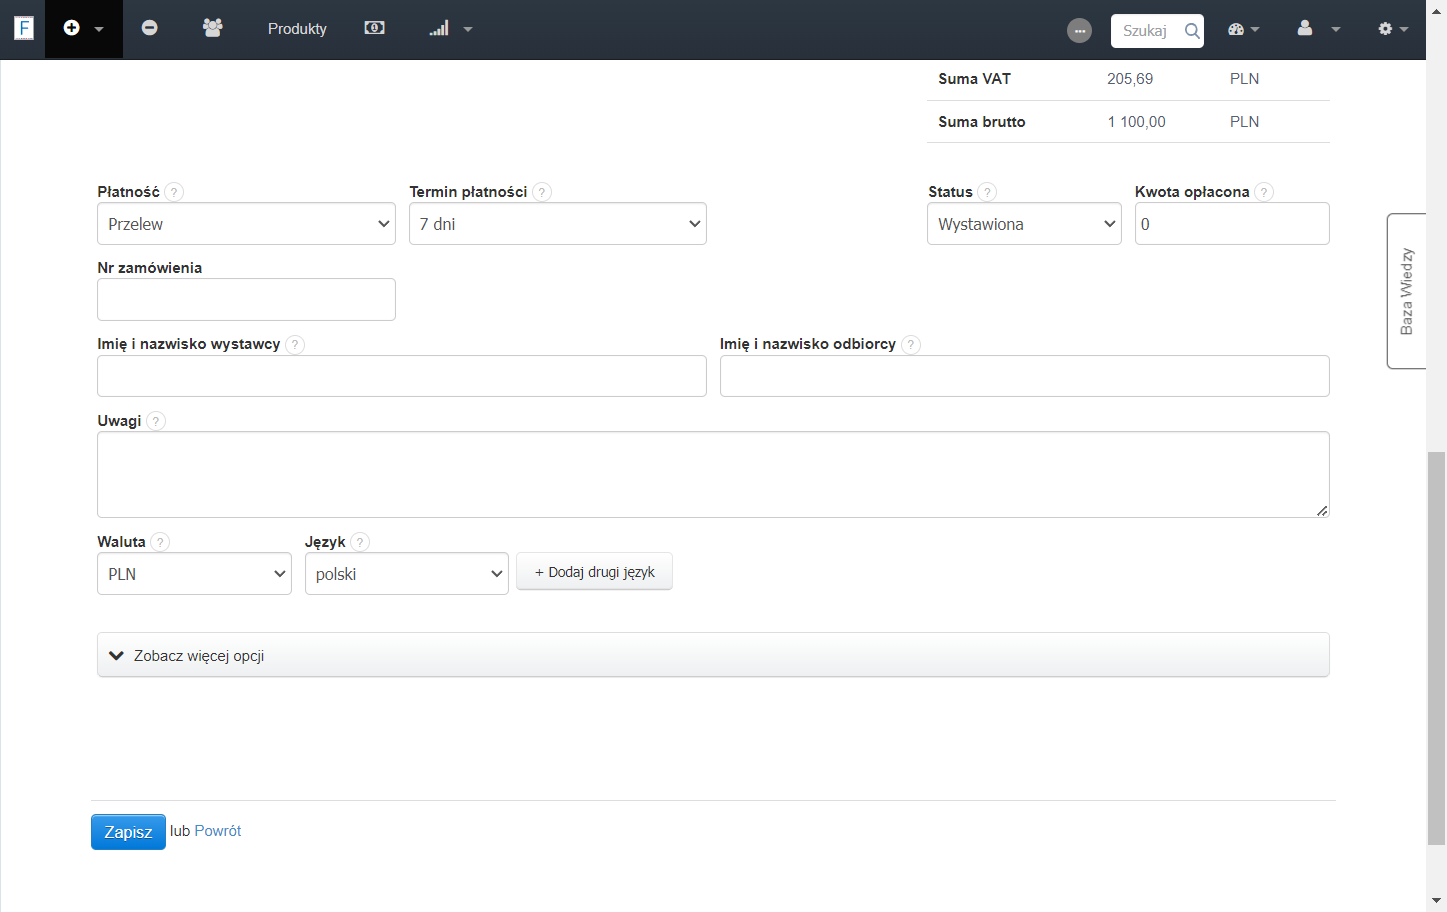Open the clients group icon
Screen dimensions: 1447x912
pyautogui.click(x=212, y=28)
